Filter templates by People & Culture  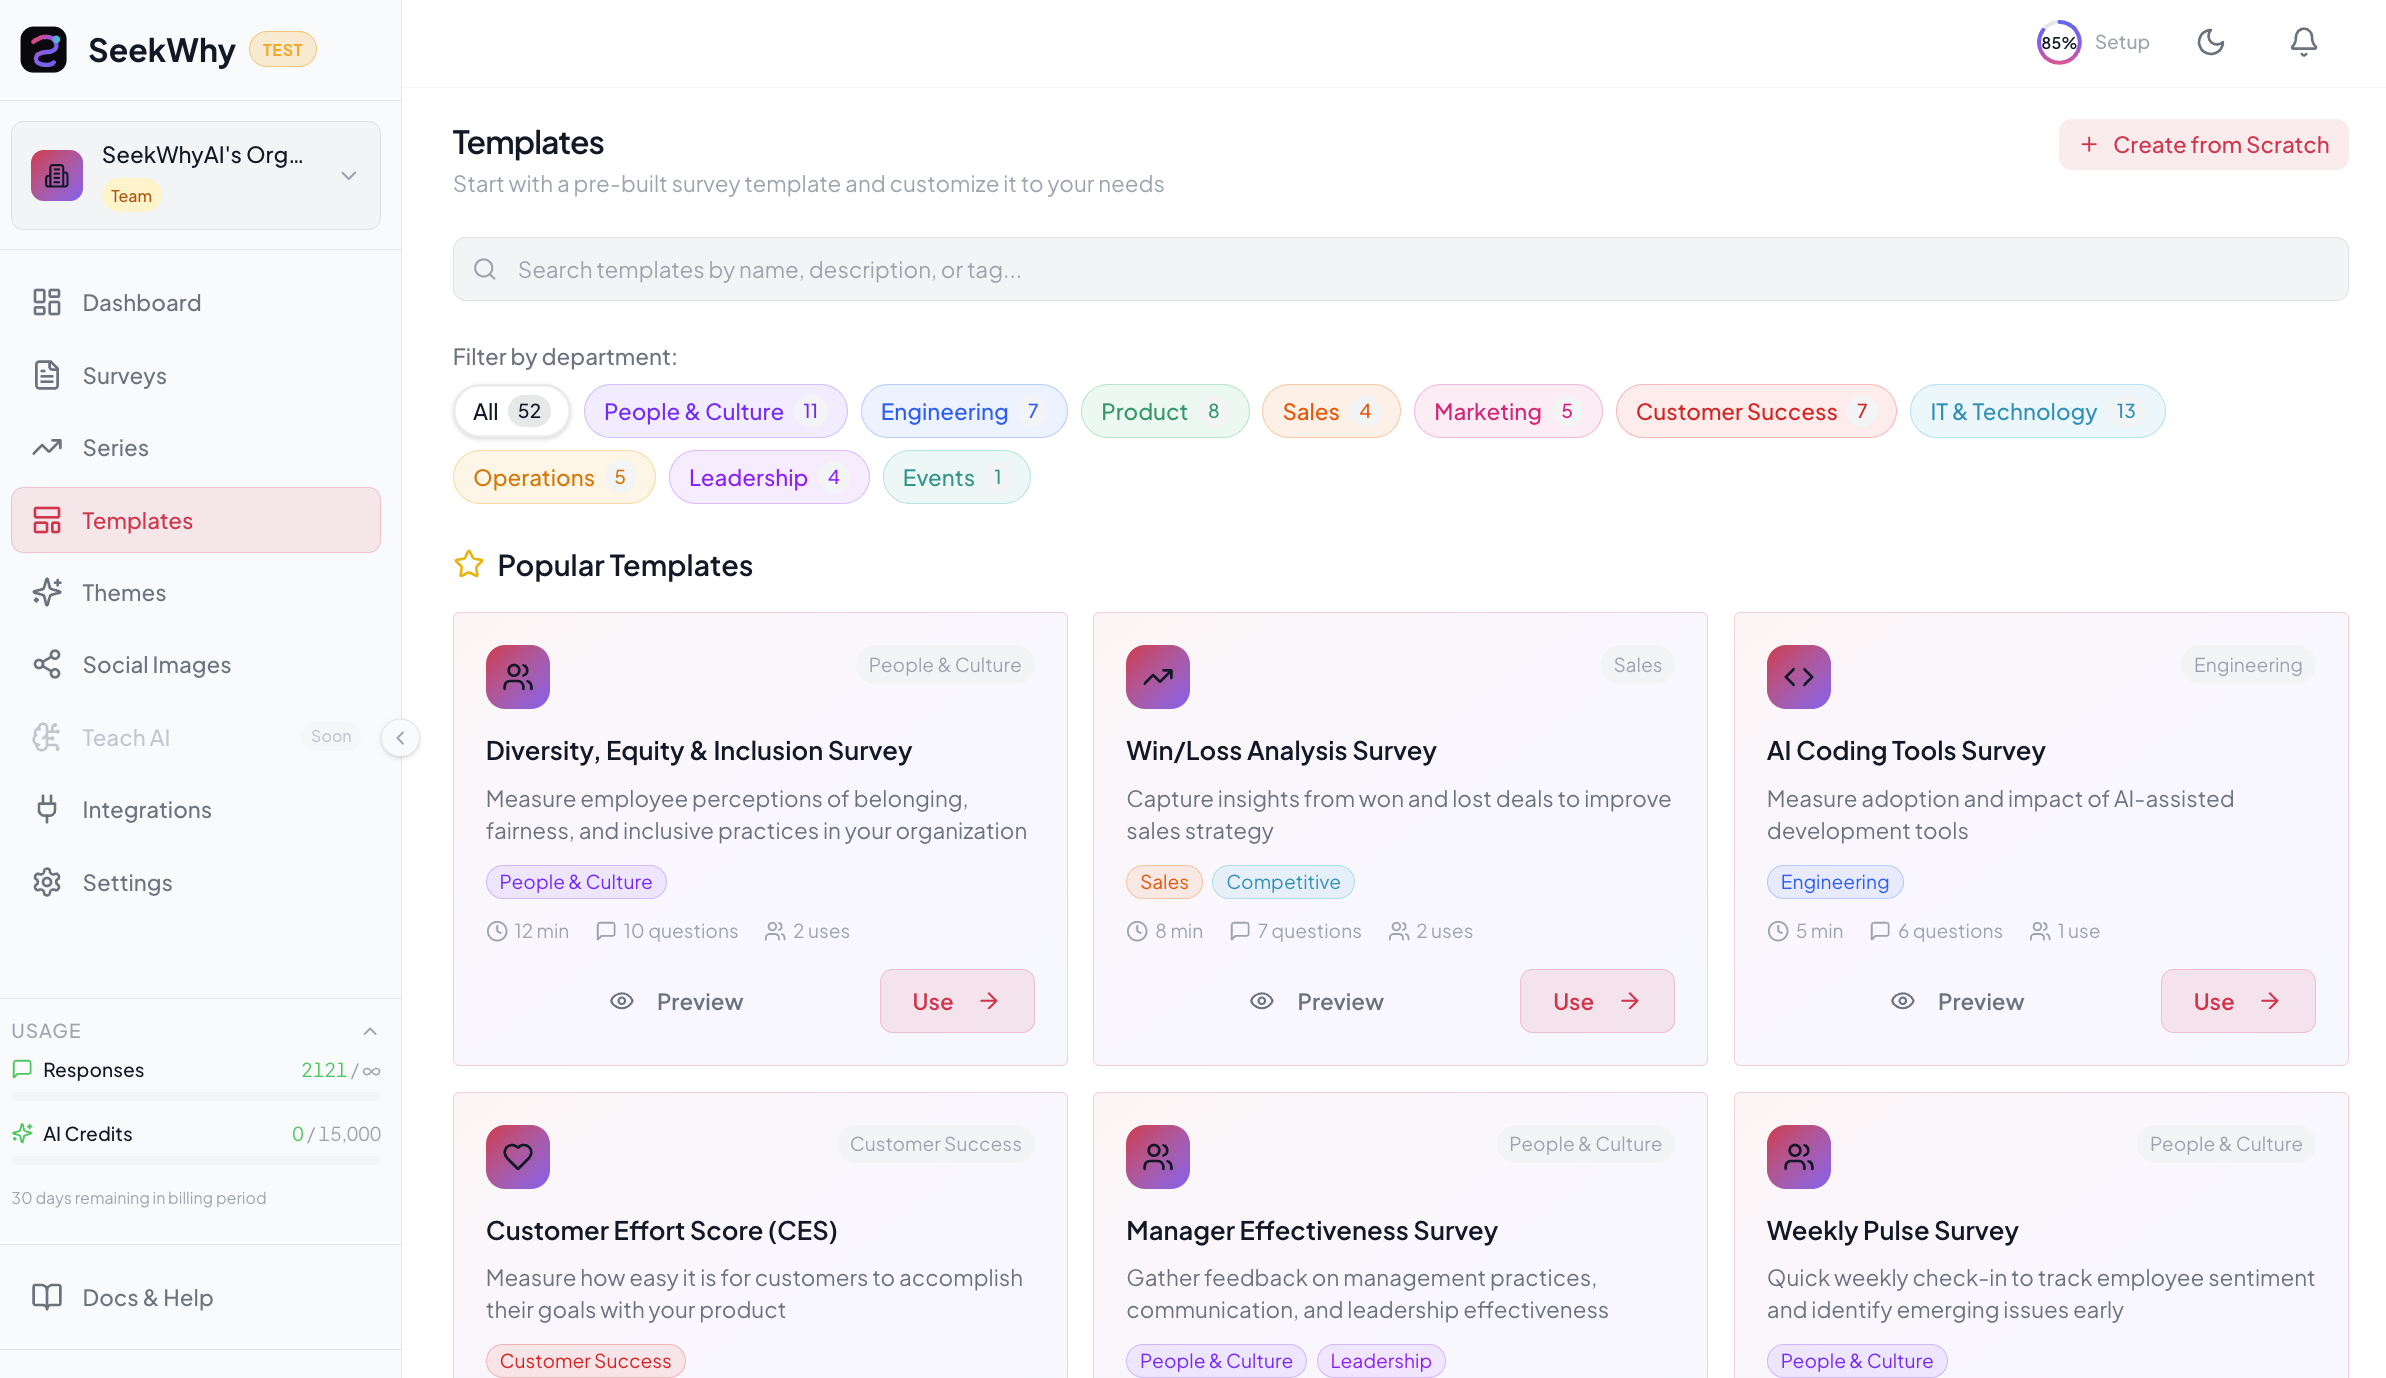click(x=714, y=412)
